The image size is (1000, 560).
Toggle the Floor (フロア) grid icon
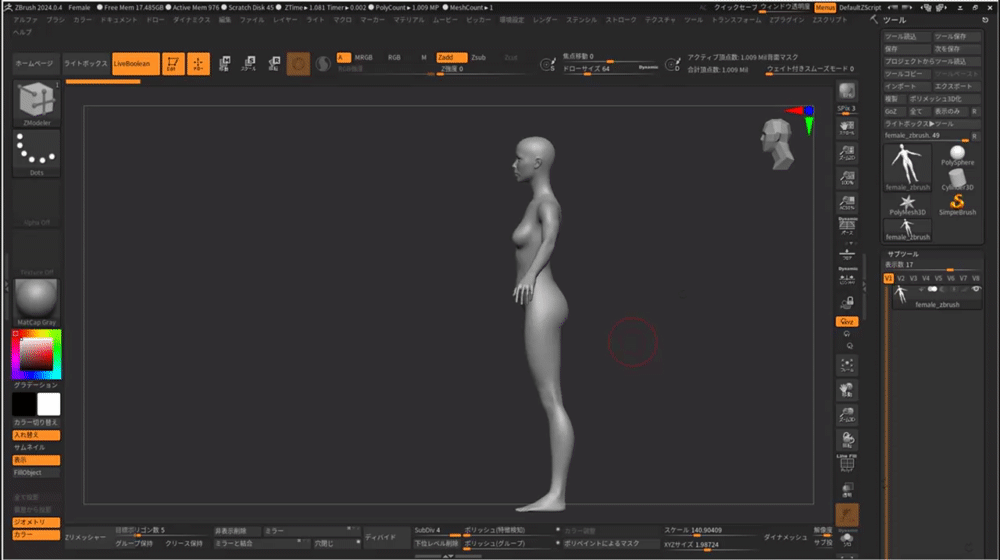point(847,254)
